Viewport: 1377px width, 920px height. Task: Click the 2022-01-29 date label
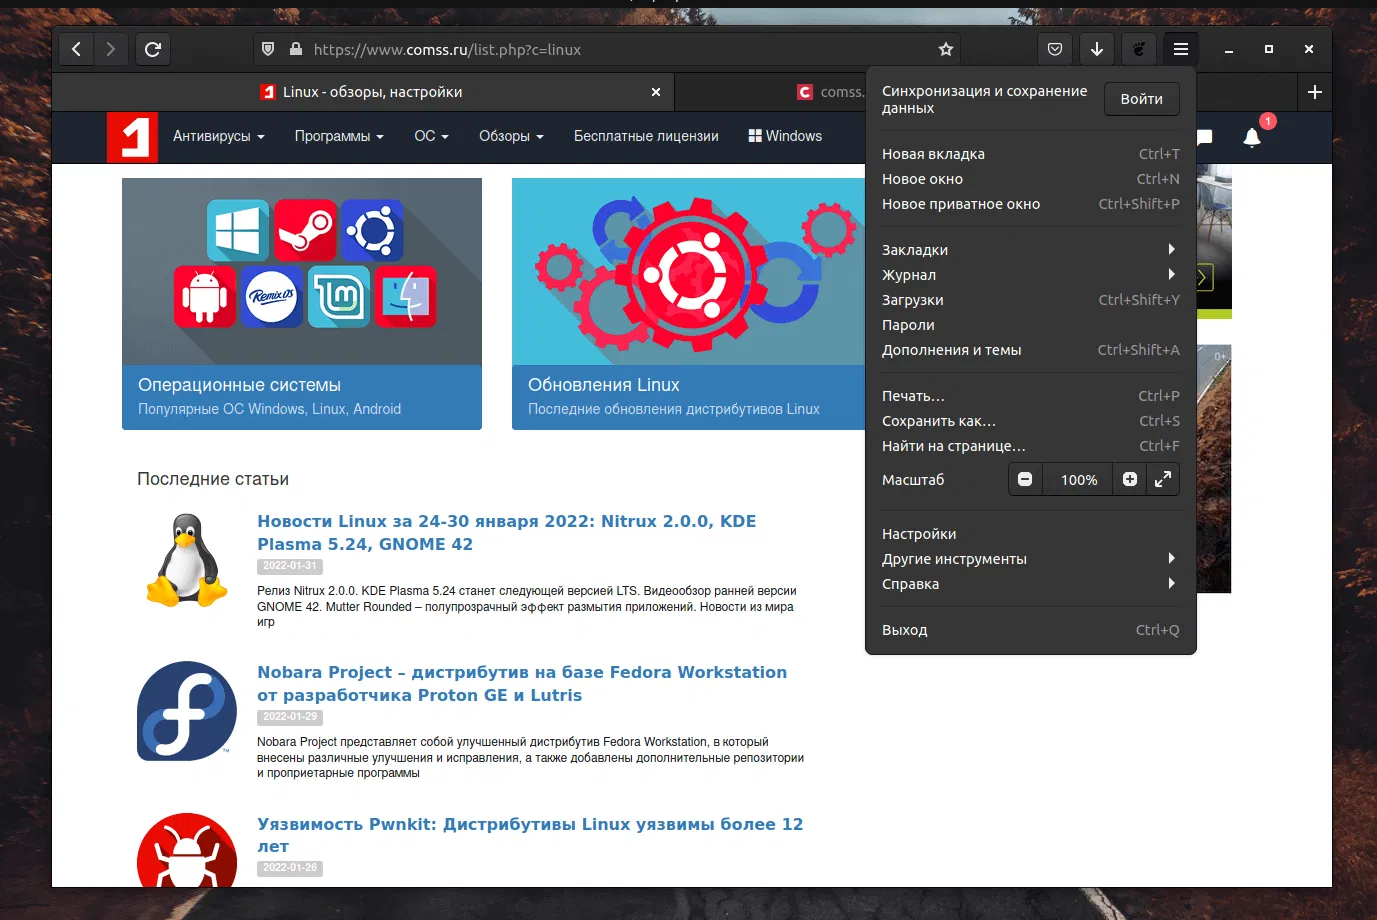[290, 717]
